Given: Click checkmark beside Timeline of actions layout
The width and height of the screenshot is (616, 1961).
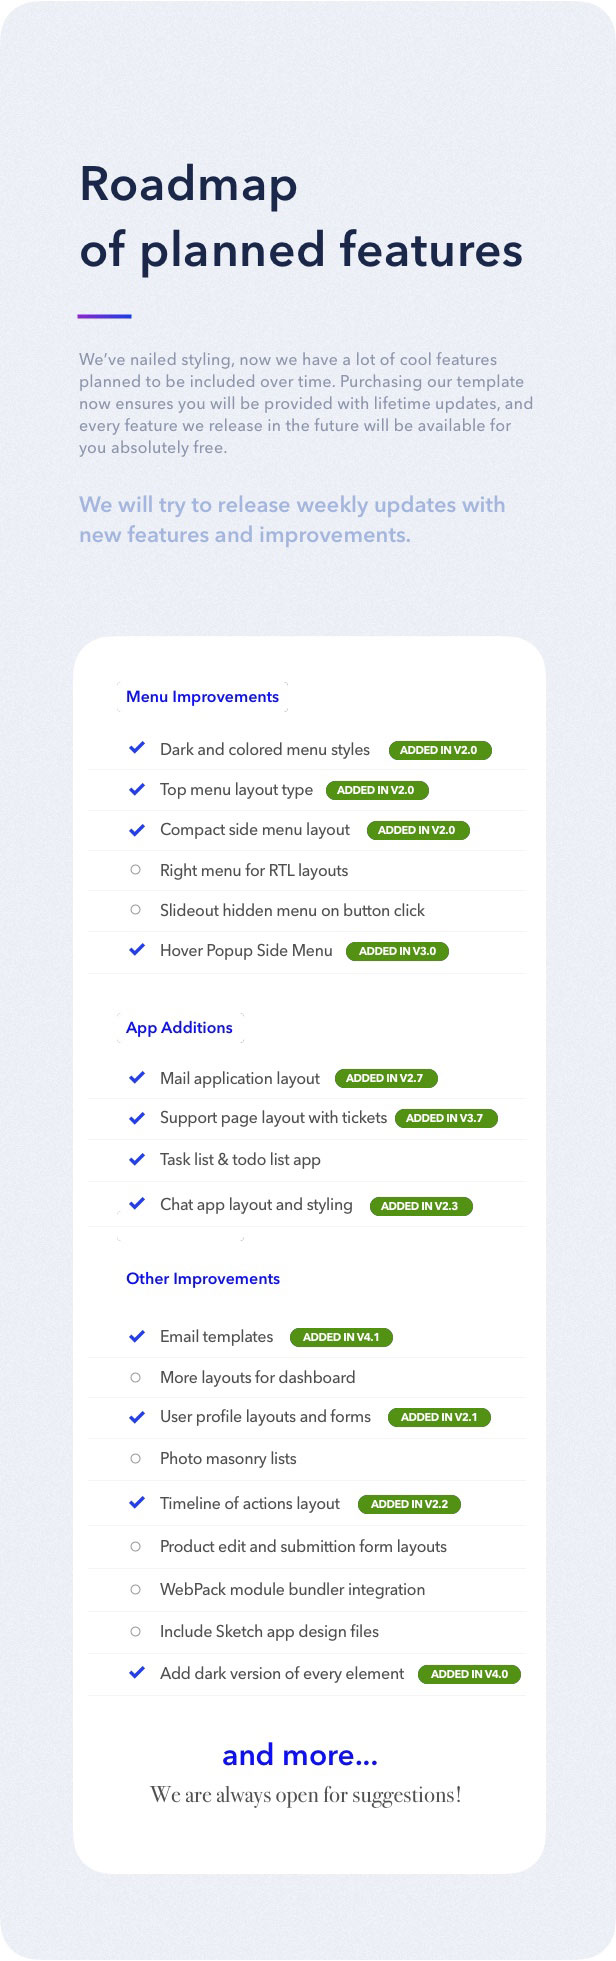Looking at the screenshot, I should coord(137,1503).
